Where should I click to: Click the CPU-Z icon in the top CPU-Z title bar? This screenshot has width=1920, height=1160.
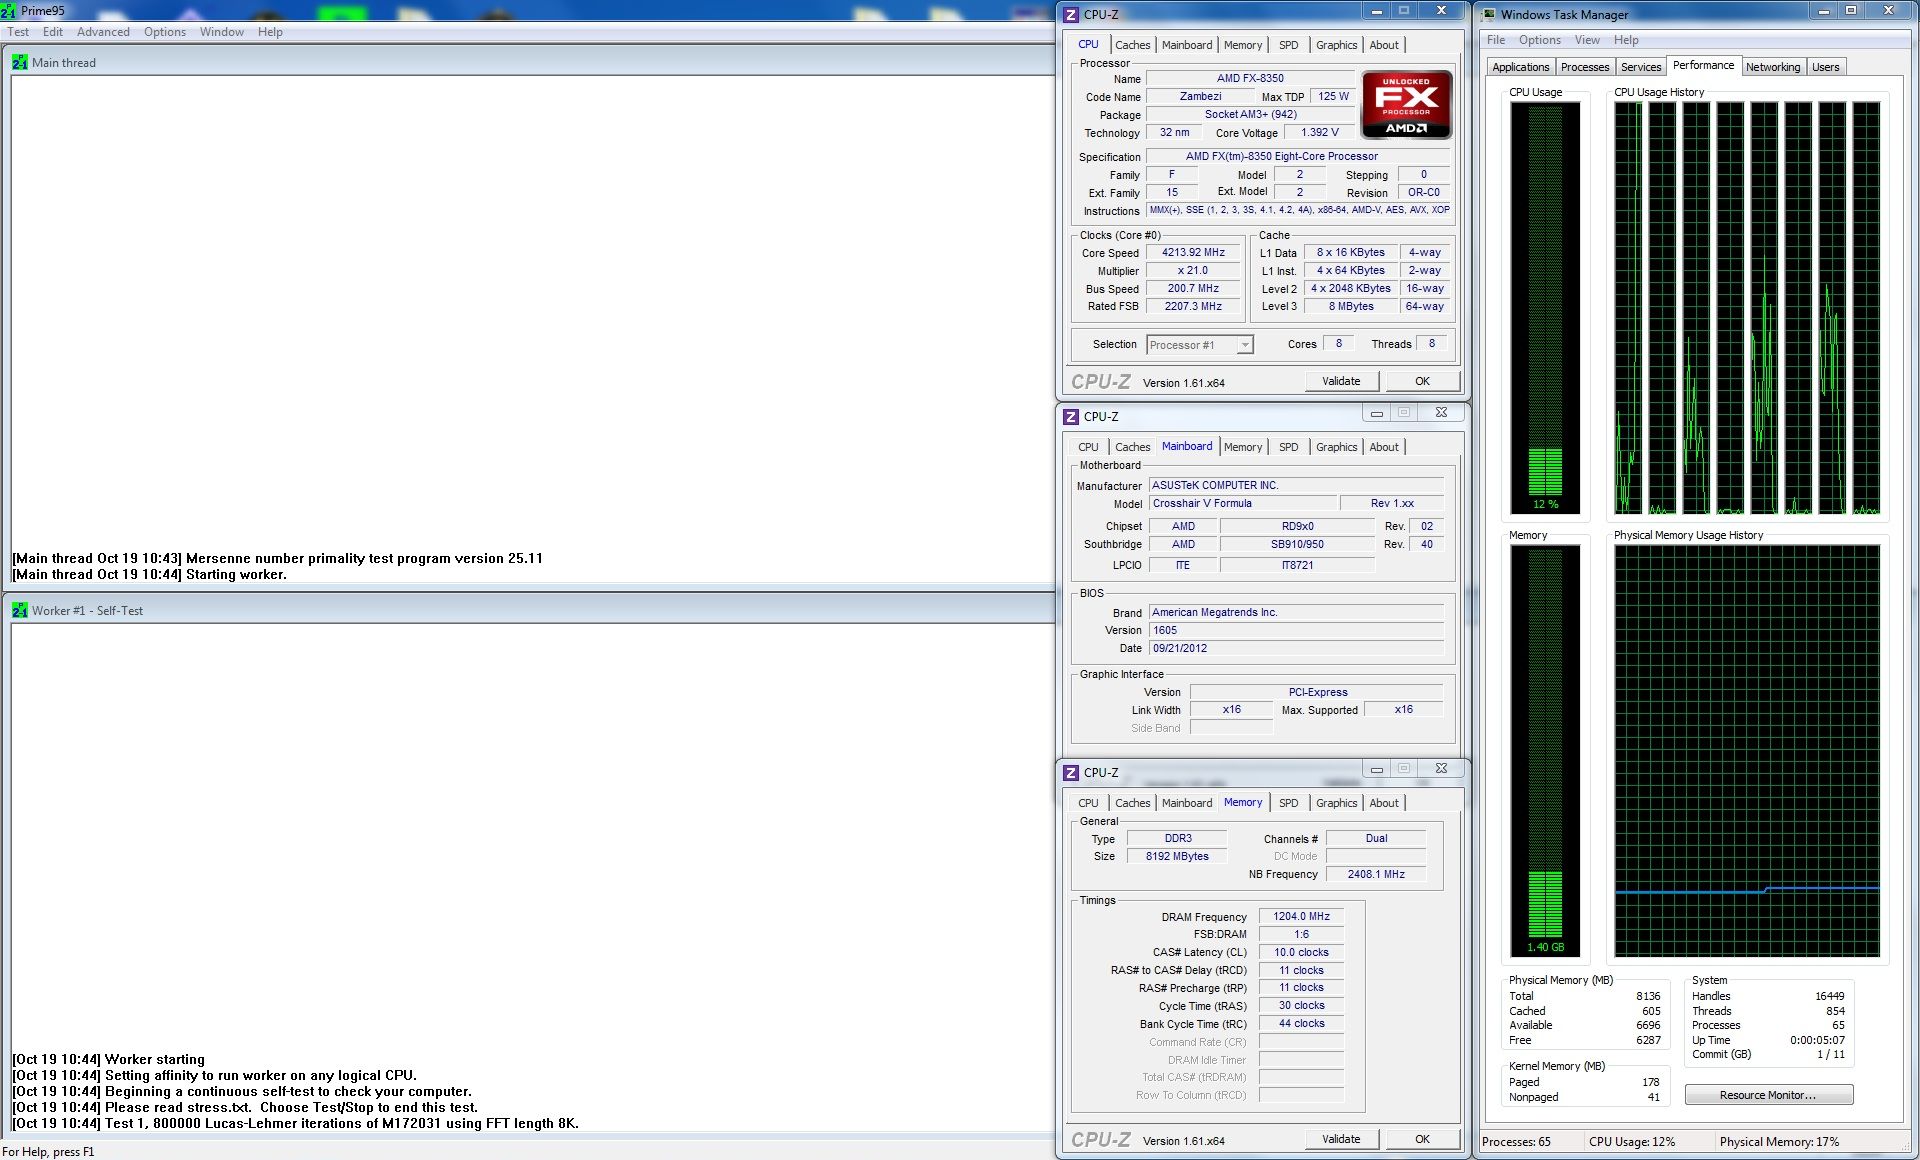tap(1071, 14)
